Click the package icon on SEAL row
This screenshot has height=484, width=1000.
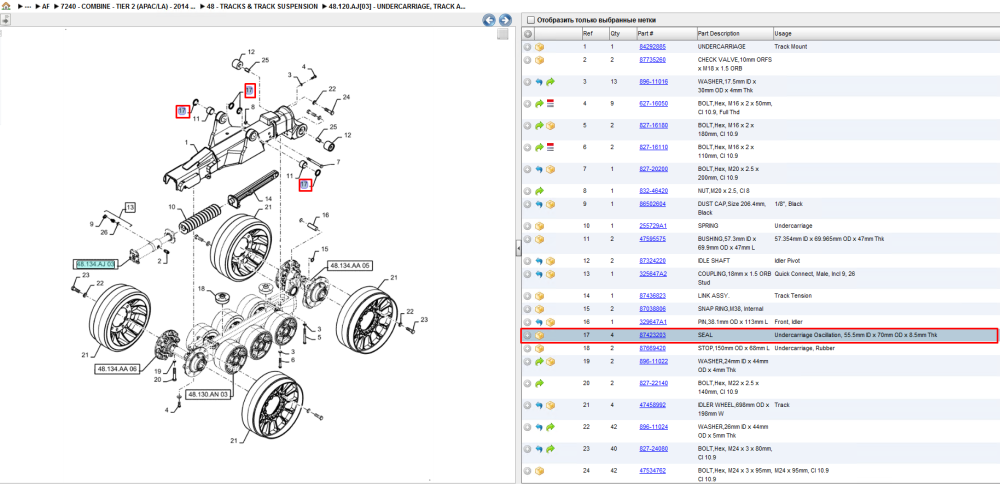(539, 335)
